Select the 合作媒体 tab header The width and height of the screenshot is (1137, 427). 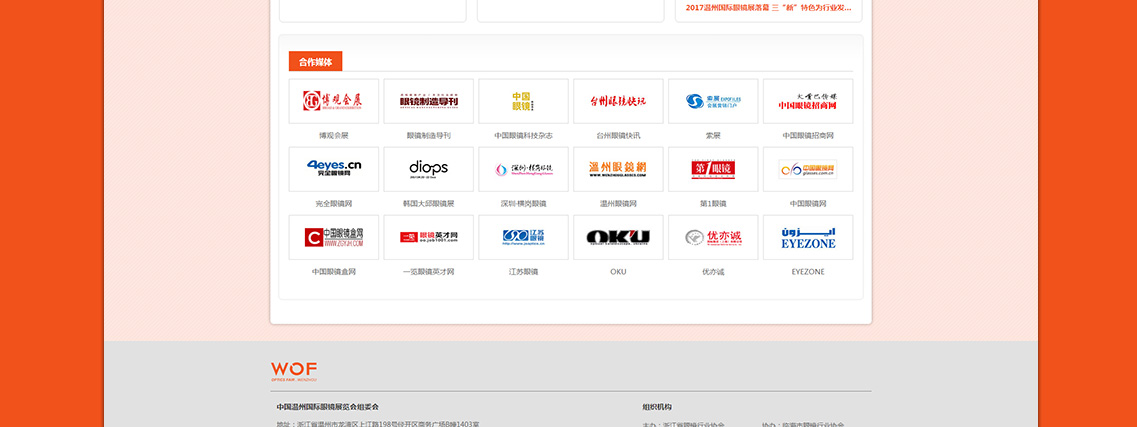coord(315,62)
